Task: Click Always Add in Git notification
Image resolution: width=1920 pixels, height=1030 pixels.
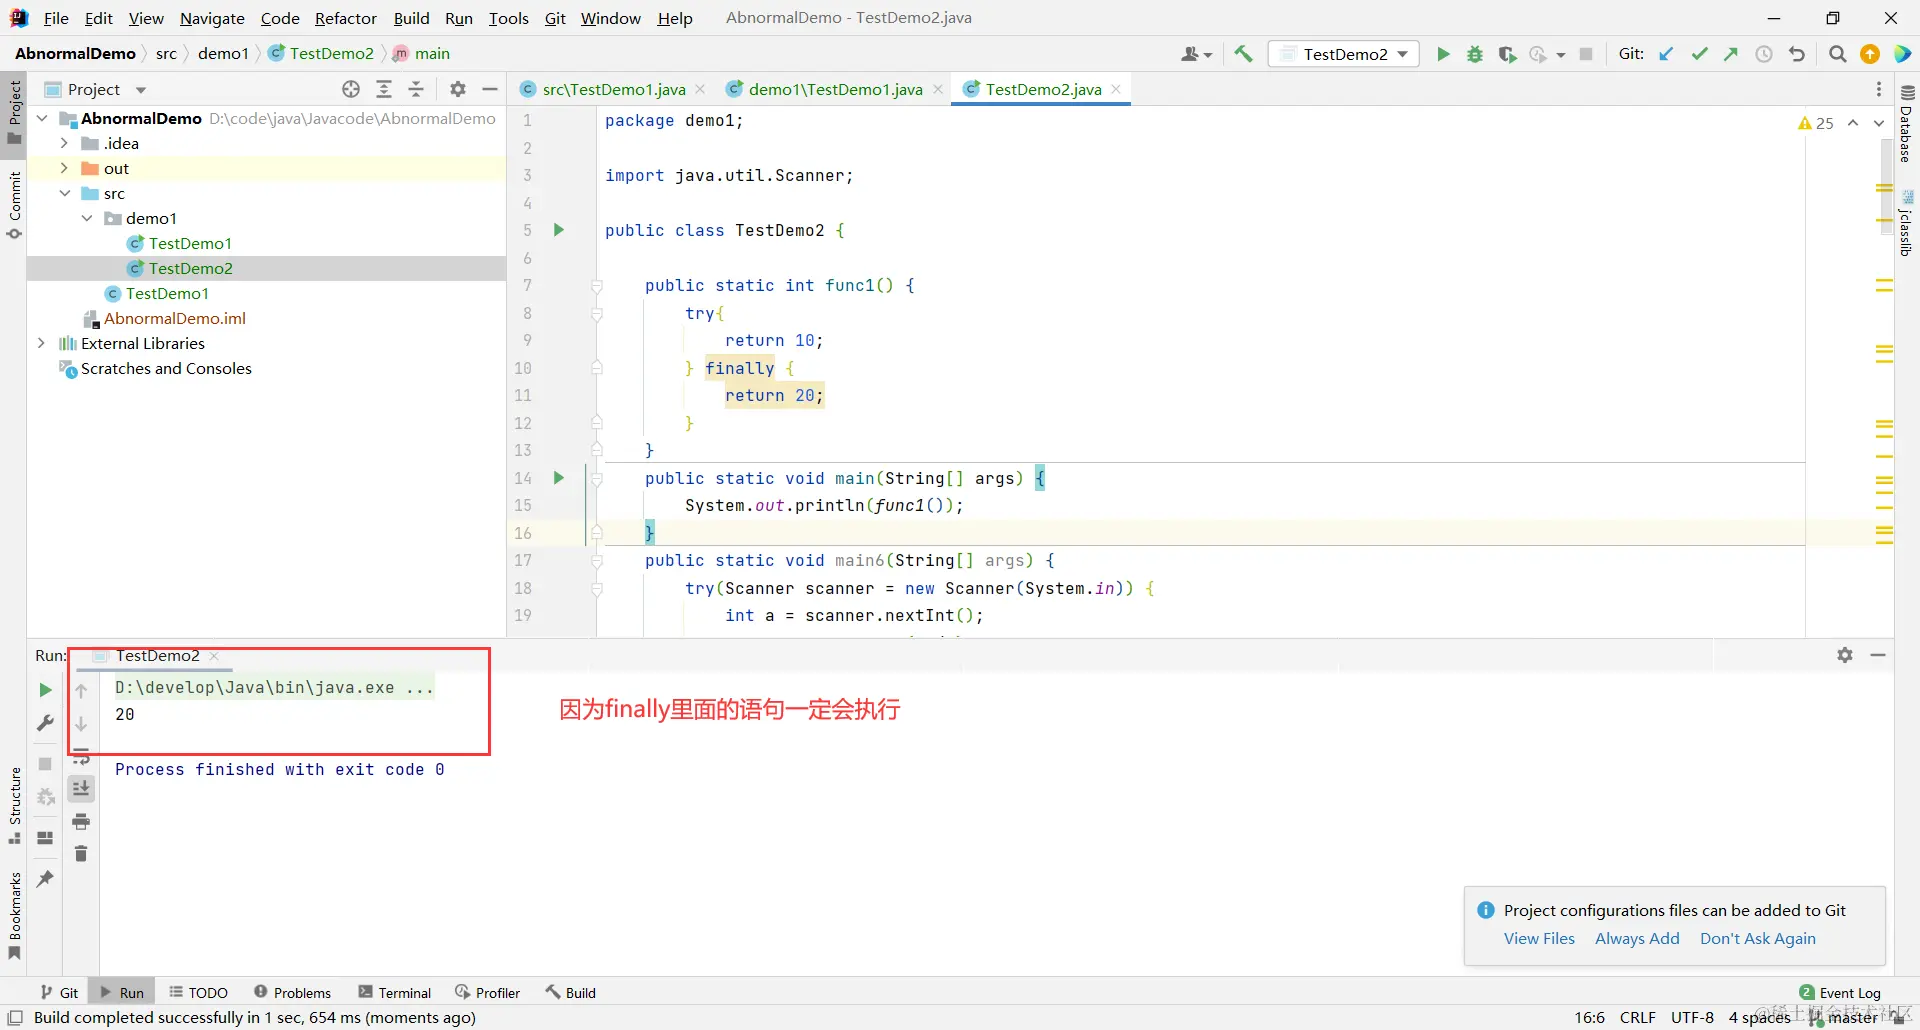Action: (x=1637, y=938)
